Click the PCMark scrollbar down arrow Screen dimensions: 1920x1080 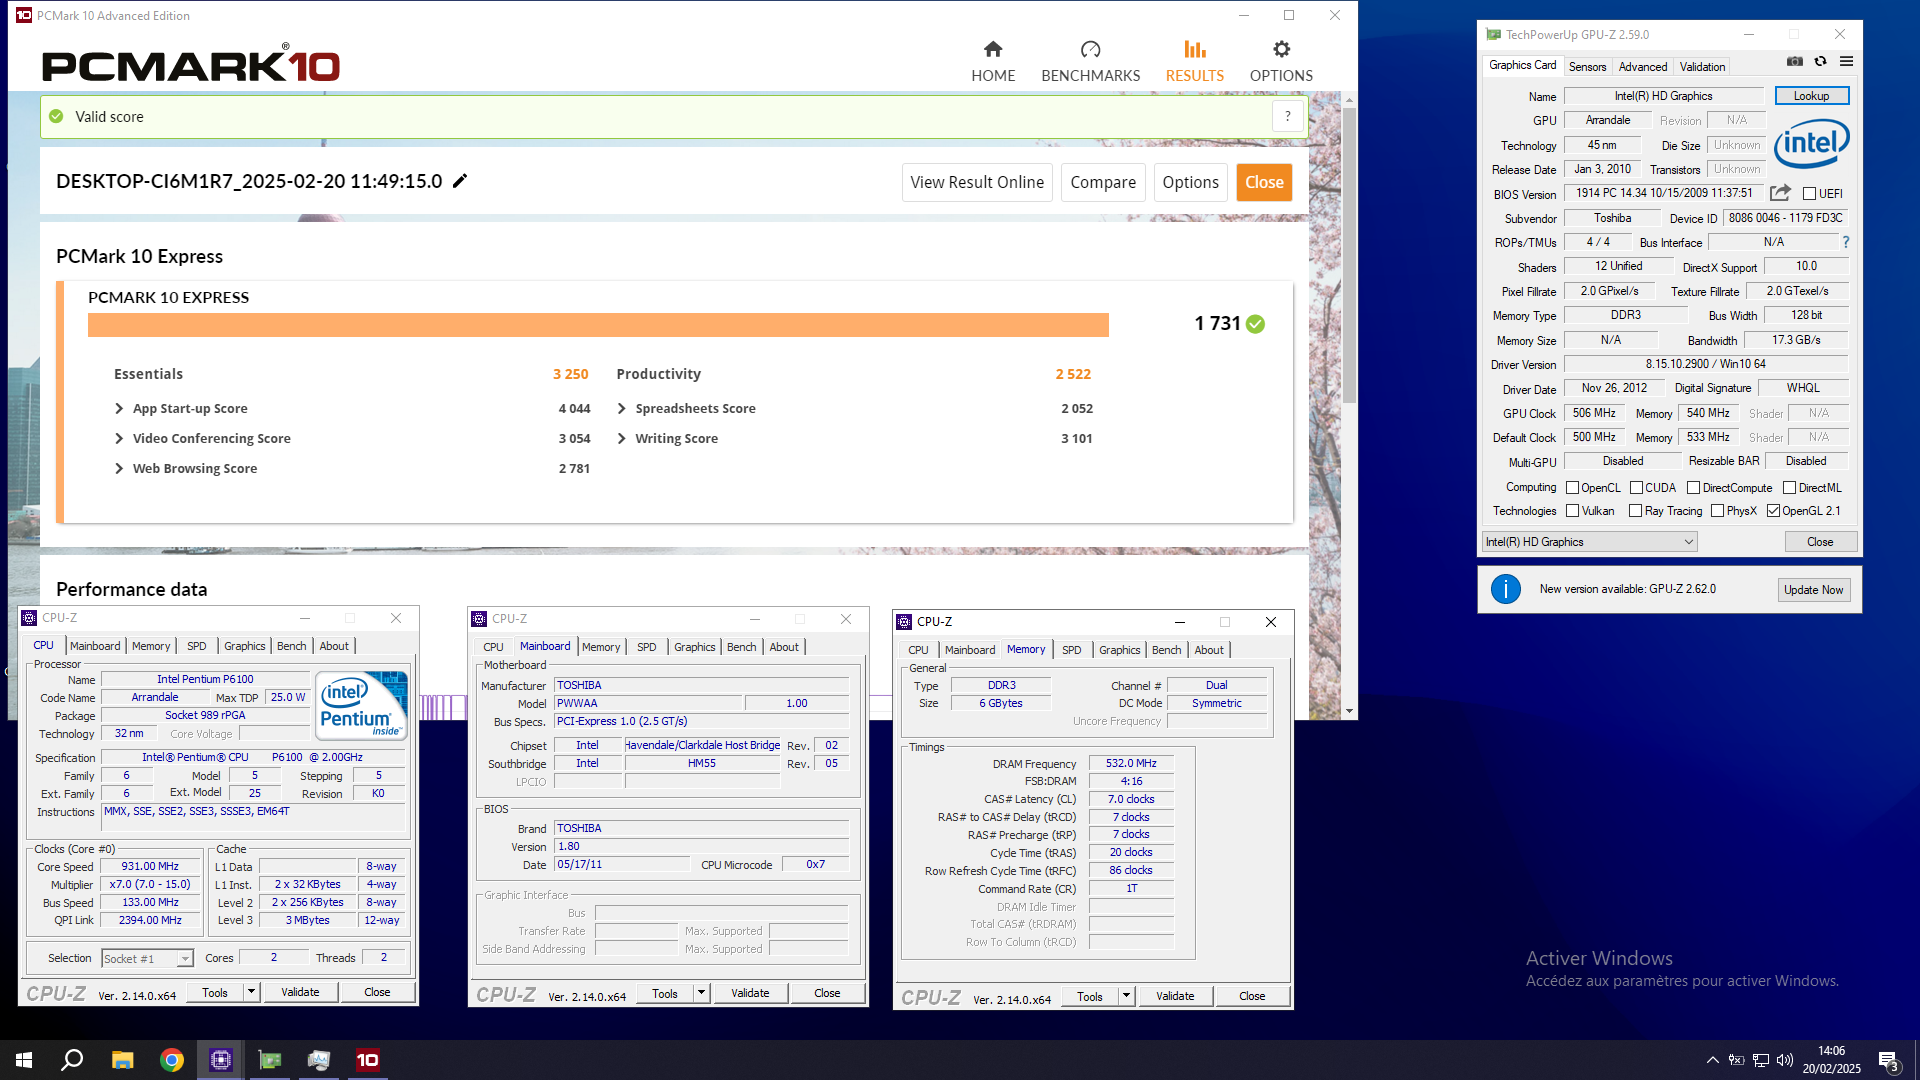pos(1349,711)
